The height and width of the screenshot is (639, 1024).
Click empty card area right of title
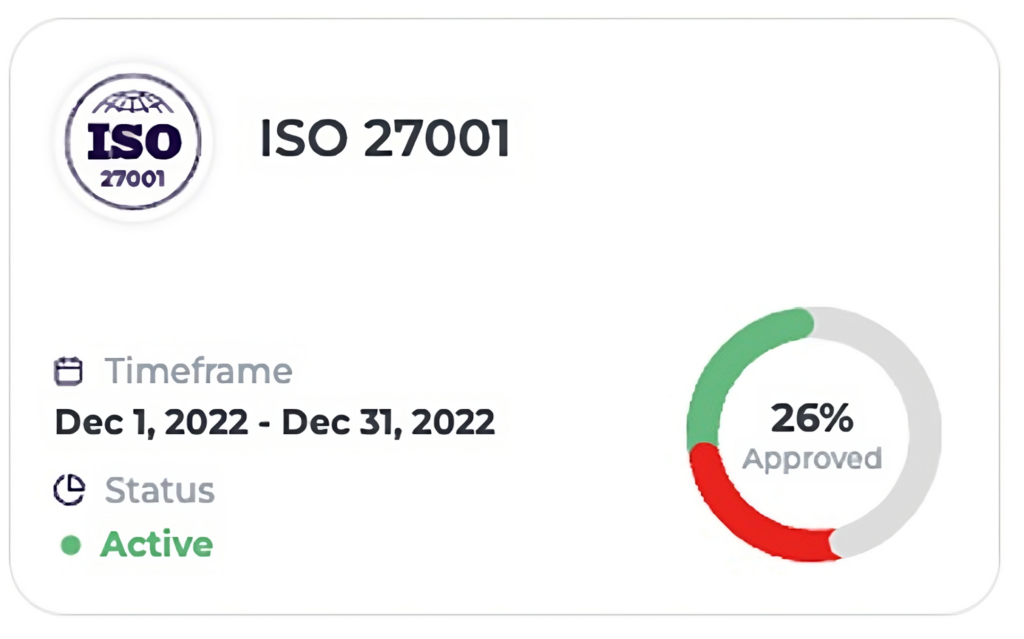pyautogui.click(x=750, y=140)
